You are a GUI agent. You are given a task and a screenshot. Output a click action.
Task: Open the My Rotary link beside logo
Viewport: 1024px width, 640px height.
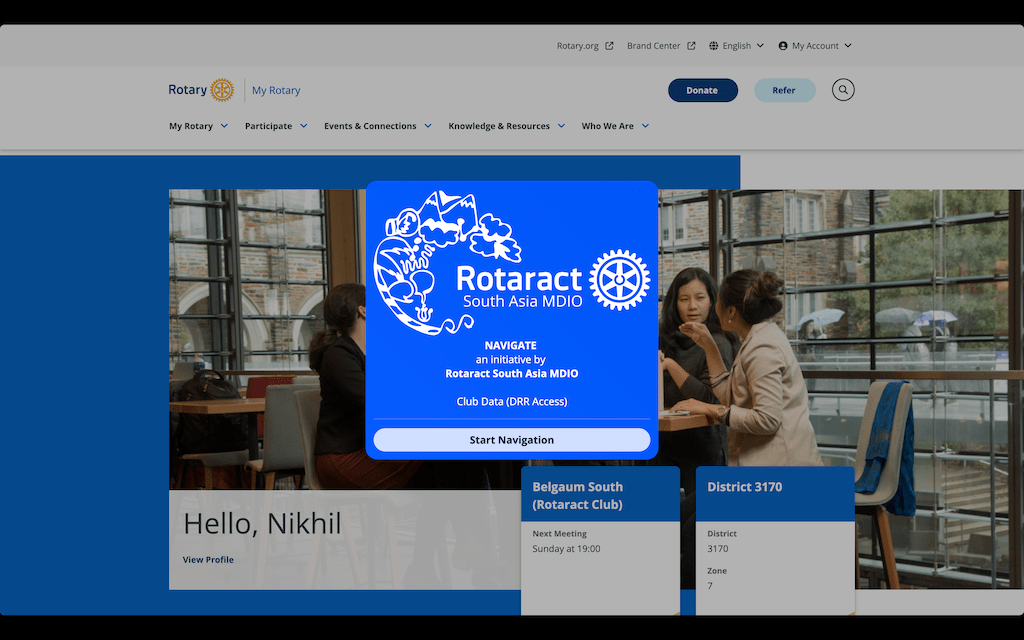(276, 90)
